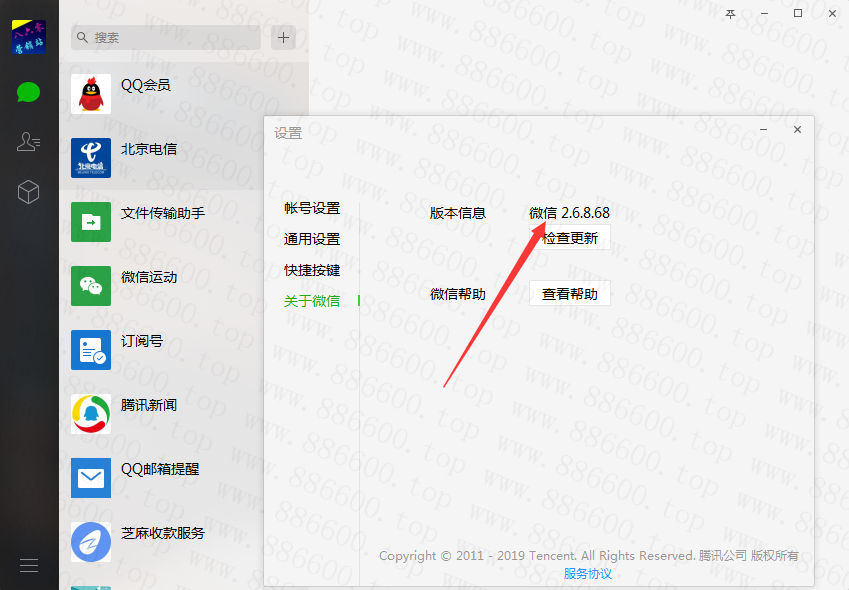The width and height of the screenshot is (849, 590).
Task: Select the 北京电信 chat name
Action: point(149,149)
